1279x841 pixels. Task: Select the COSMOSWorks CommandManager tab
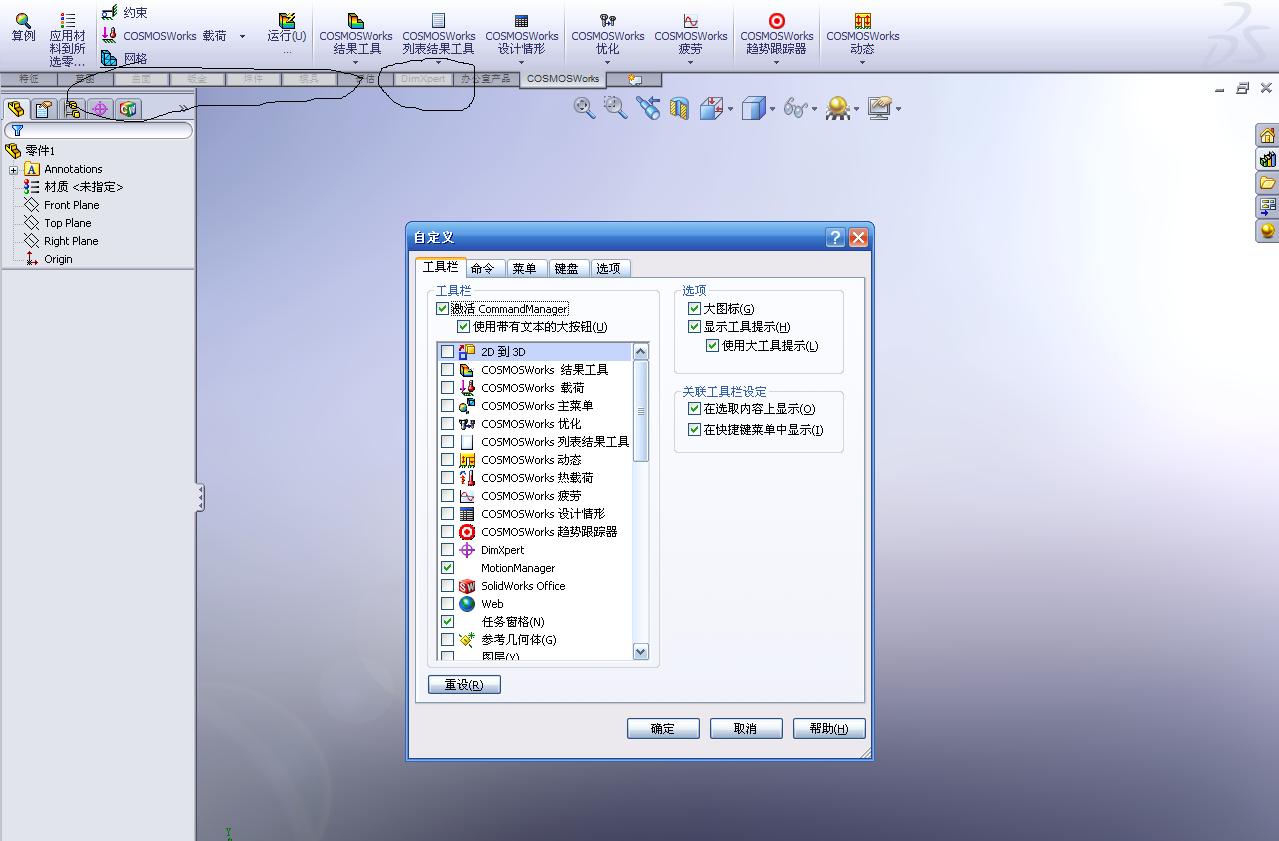pyautogui.click(x=563, y=79)
